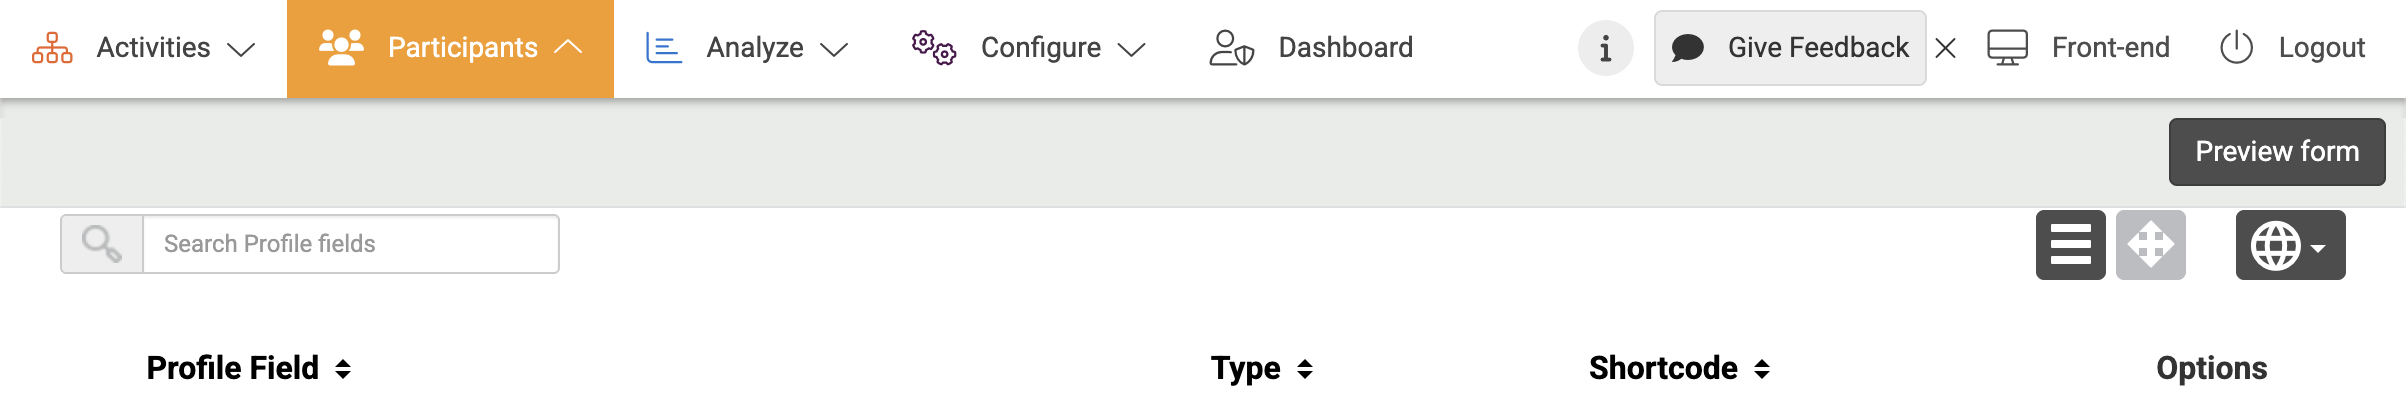Screen dimensions: 2406x408
Task: Click the Front-end monitor icon
Action: [2007, 48]
